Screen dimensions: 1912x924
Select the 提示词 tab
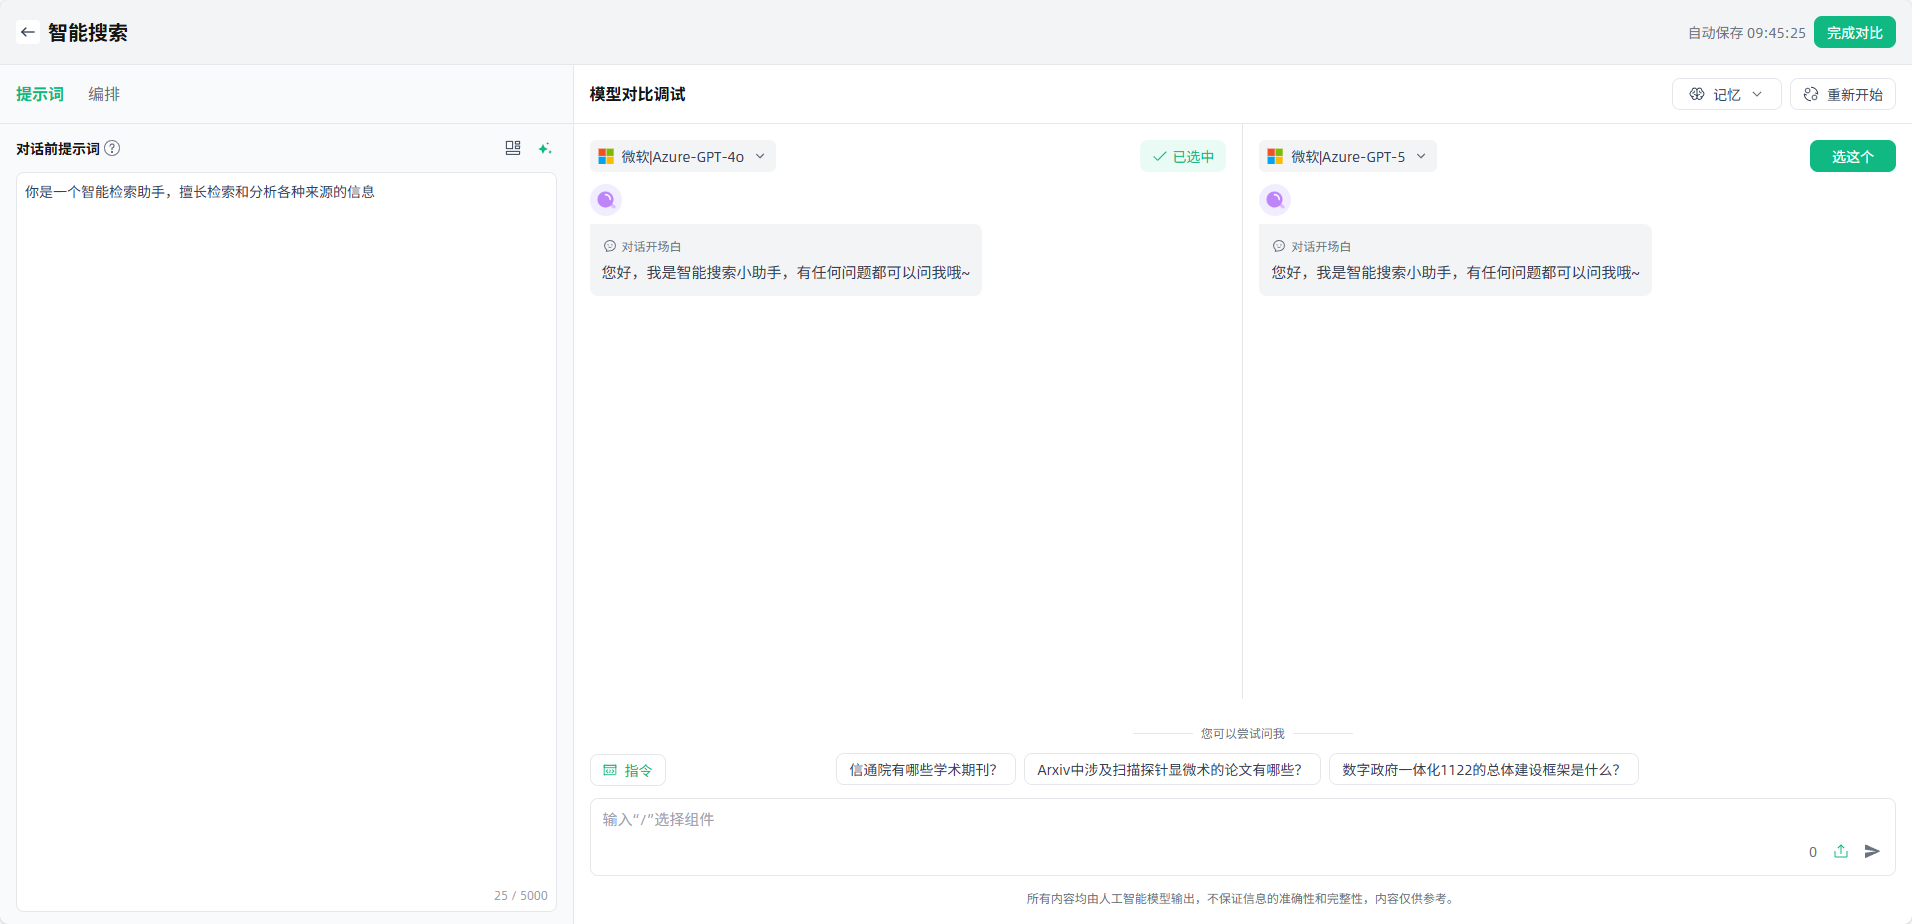[x=40, y=94]
